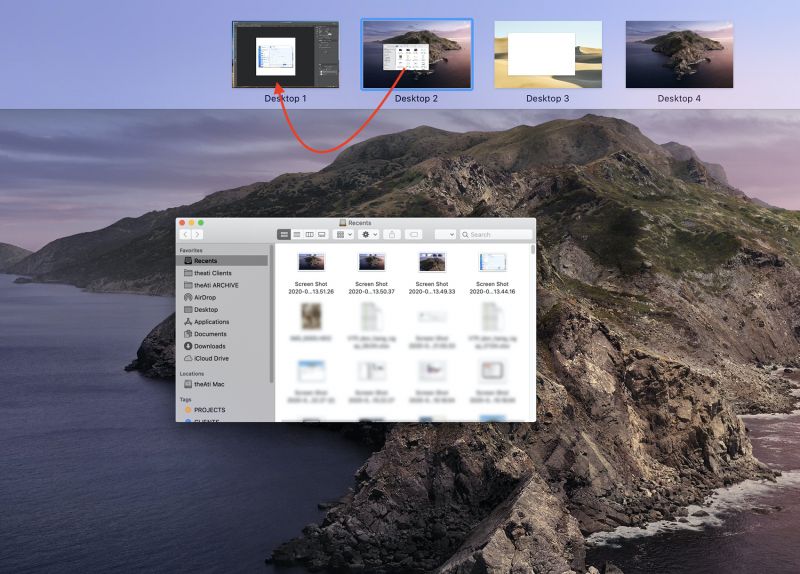Open the Desktop 3 space thumbnail
Screen dimensions: 800x574
click(548, 55)
